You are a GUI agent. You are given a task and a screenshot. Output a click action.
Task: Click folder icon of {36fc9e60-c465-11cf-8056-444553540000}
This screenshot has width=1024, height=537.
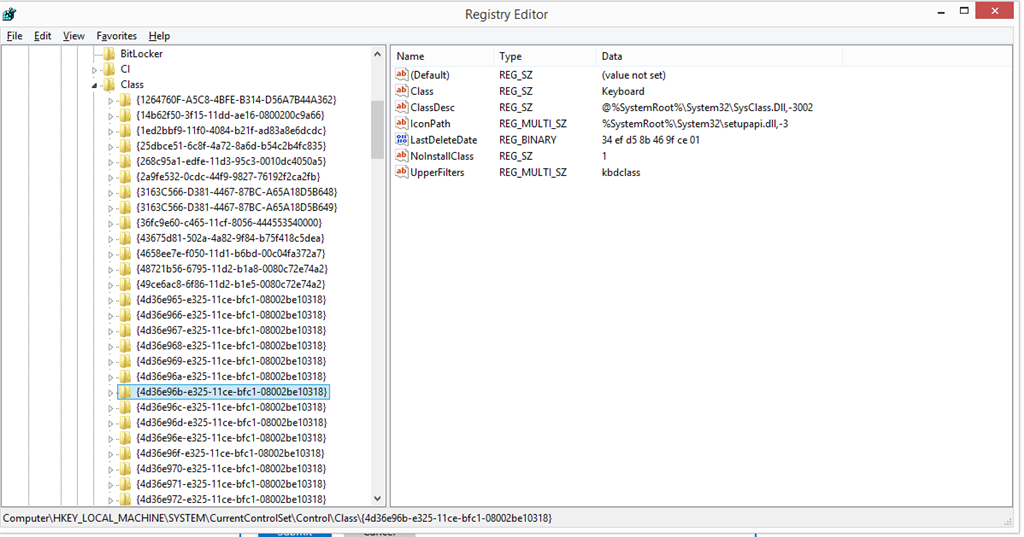(125, 223)
